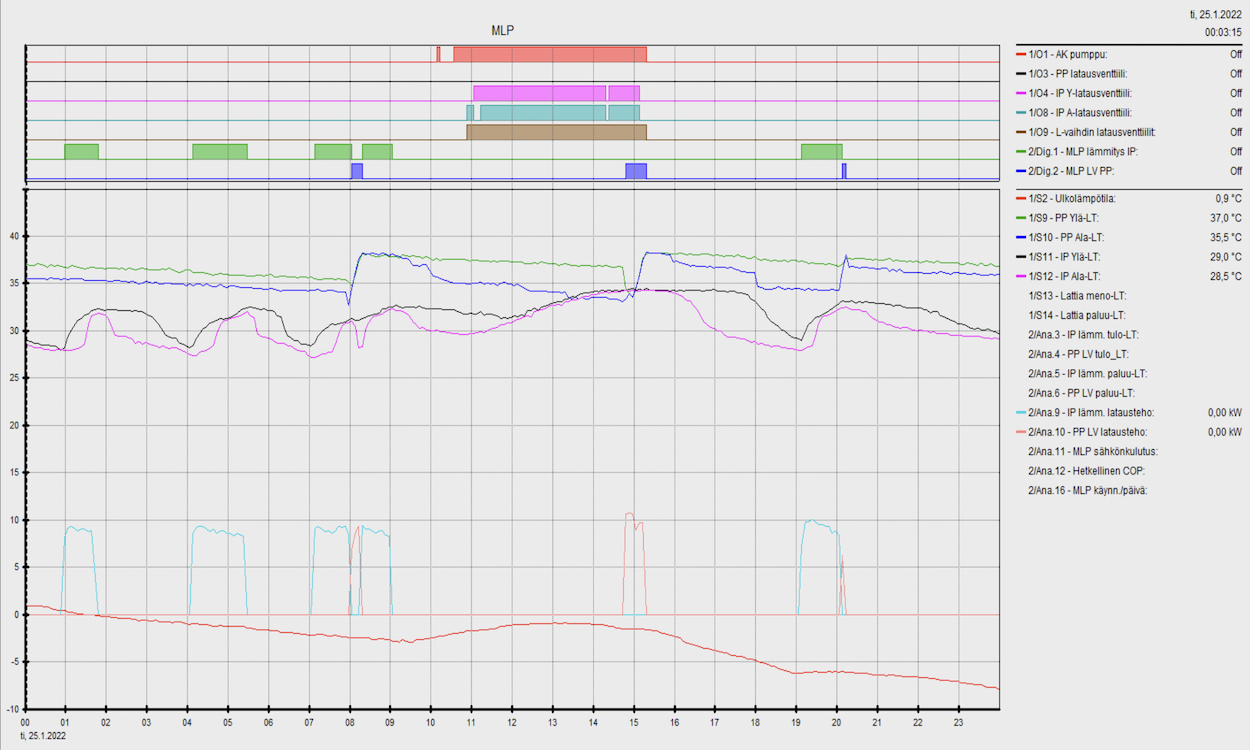Screen dimensions: 1250x750
Task: Click the 00:03:15 time readout
Action: point(1223,33)
